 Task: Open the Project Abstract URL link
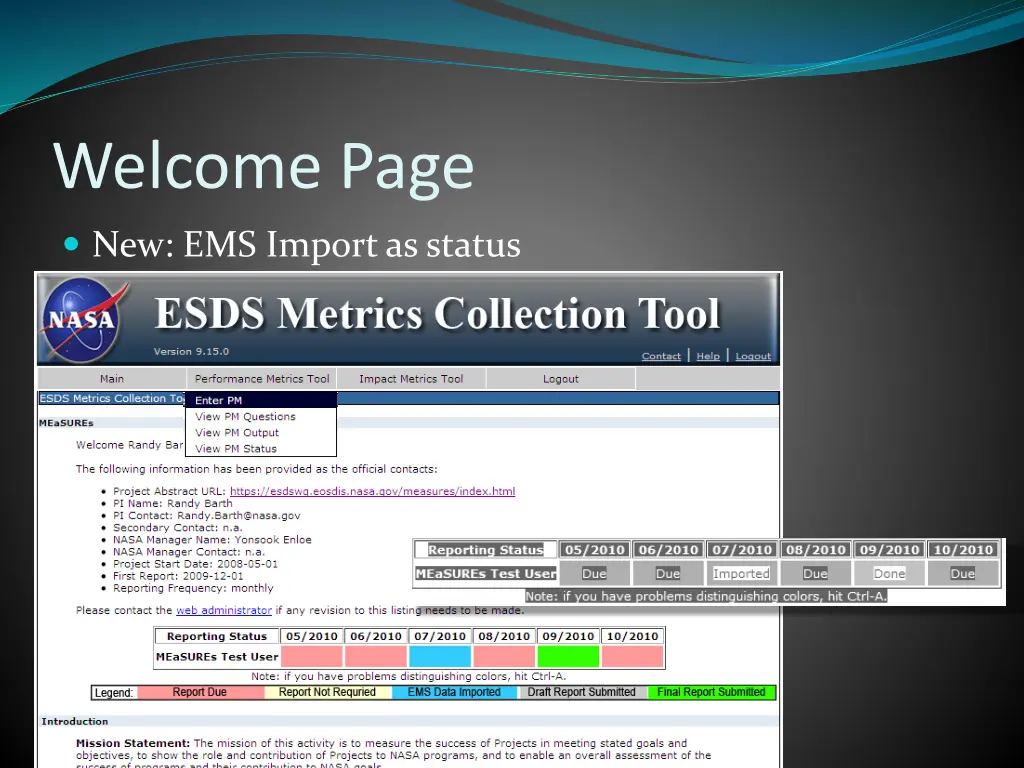coord(372,491)
